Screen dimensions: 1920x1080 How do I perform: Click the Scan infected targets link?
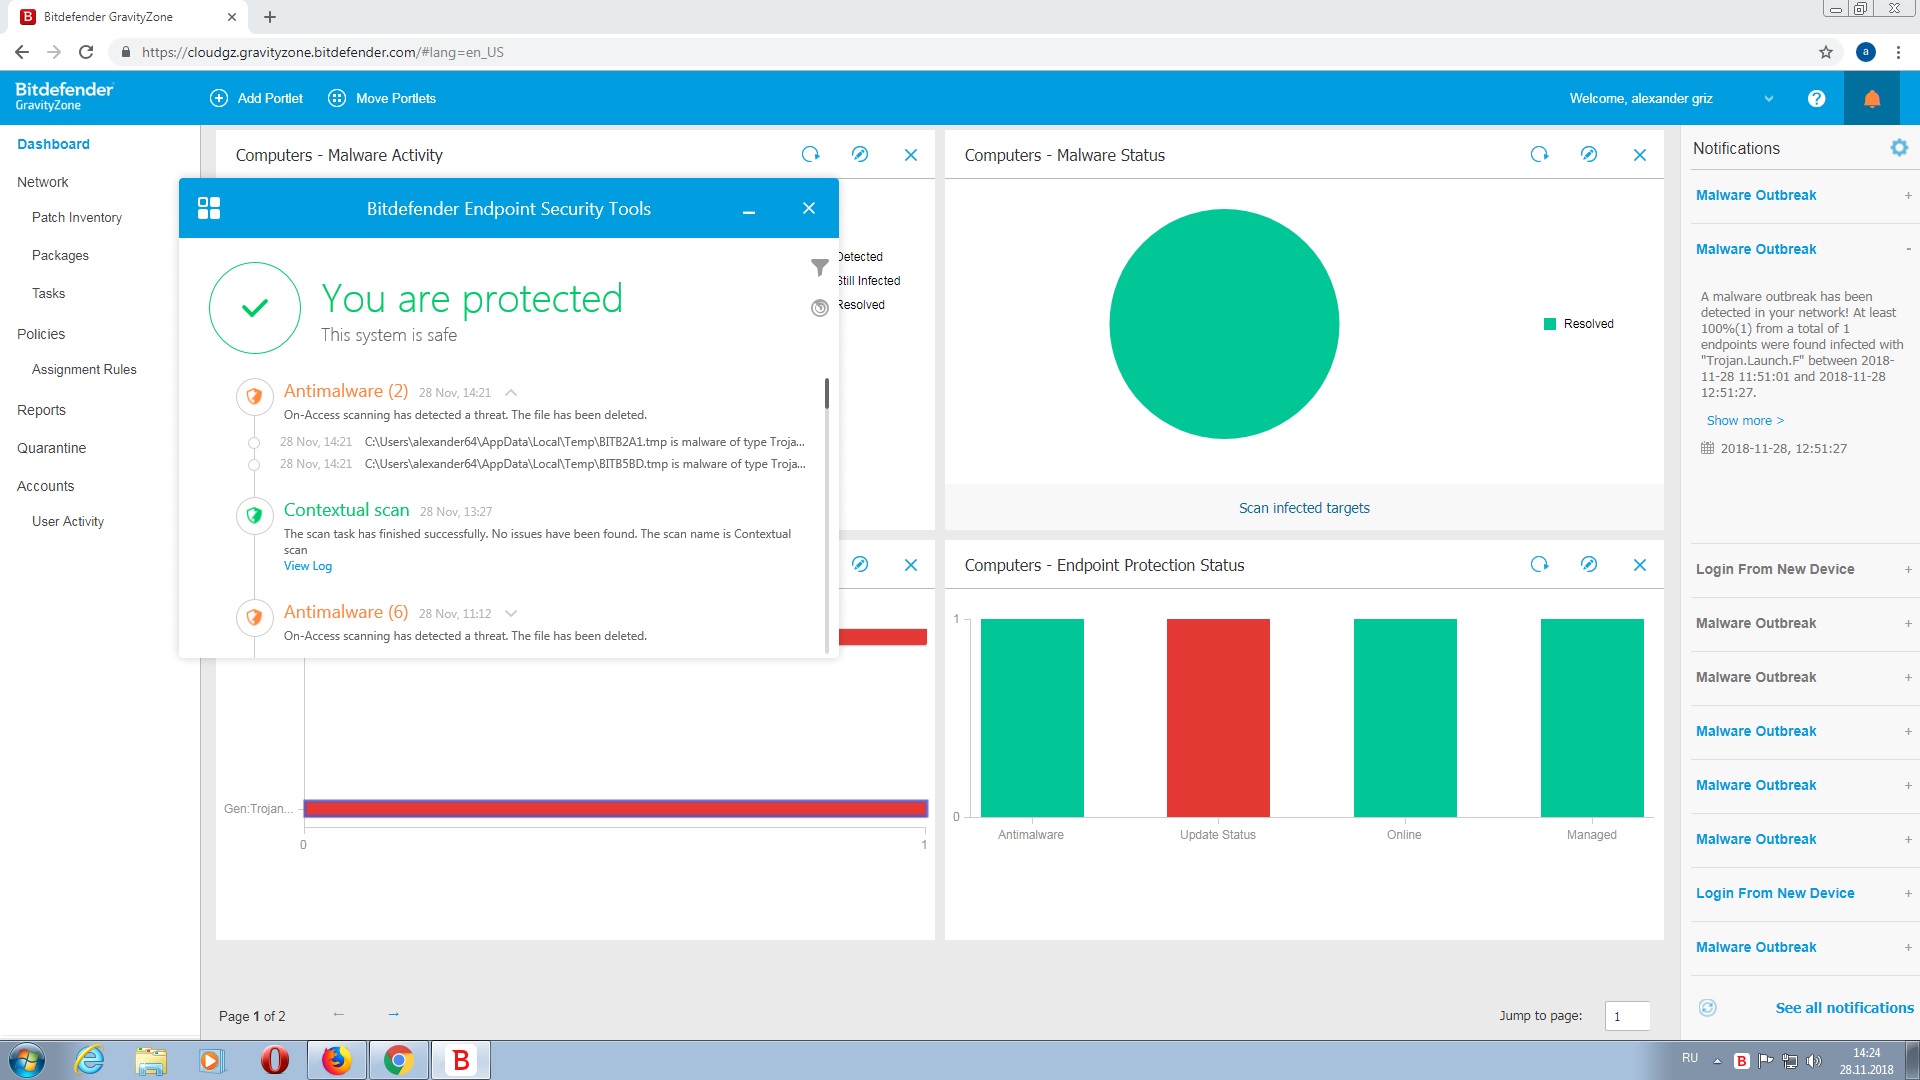(1304, 508)
